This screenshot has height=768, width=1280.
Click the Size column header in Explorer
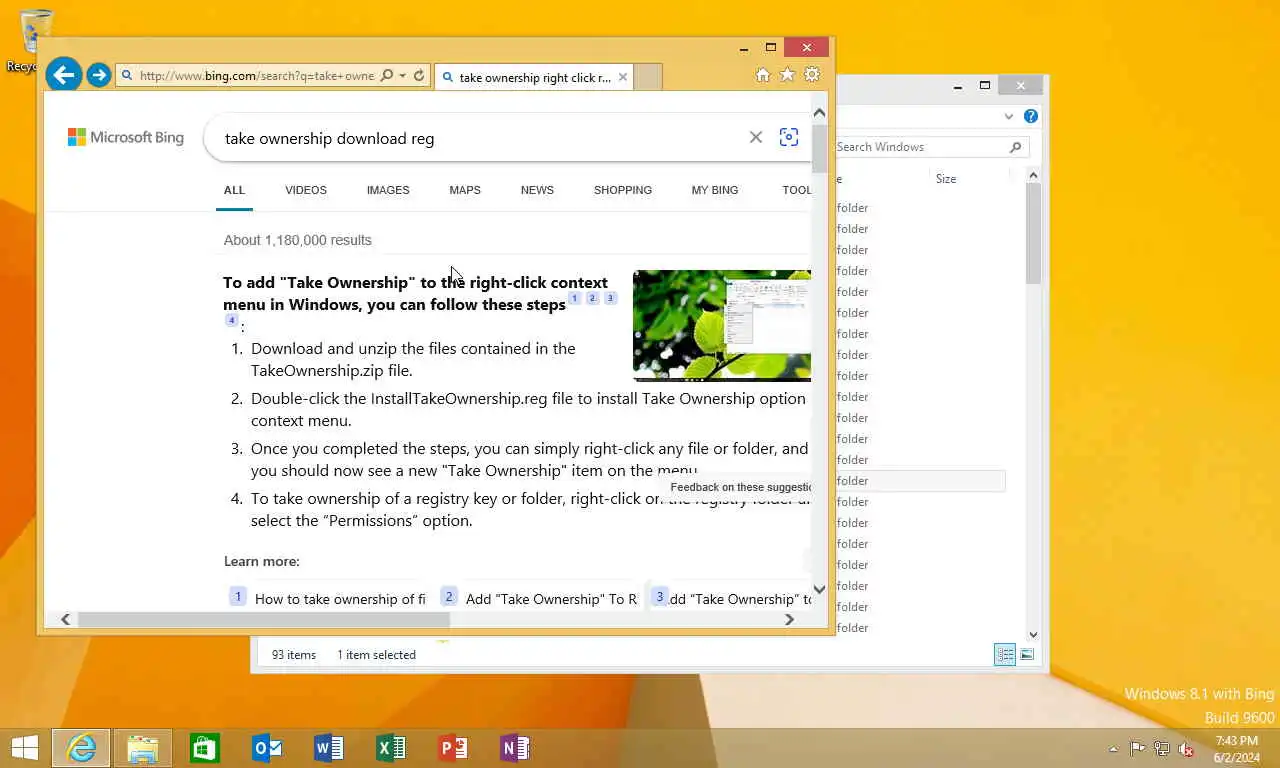tap(946, 179)
